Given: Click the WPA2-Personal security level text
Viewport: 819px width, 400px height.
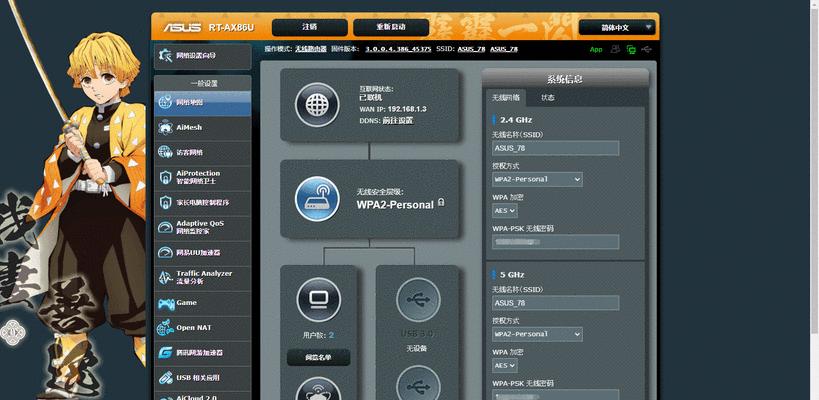Looking at the screenshot, I should tap(395, 205).
